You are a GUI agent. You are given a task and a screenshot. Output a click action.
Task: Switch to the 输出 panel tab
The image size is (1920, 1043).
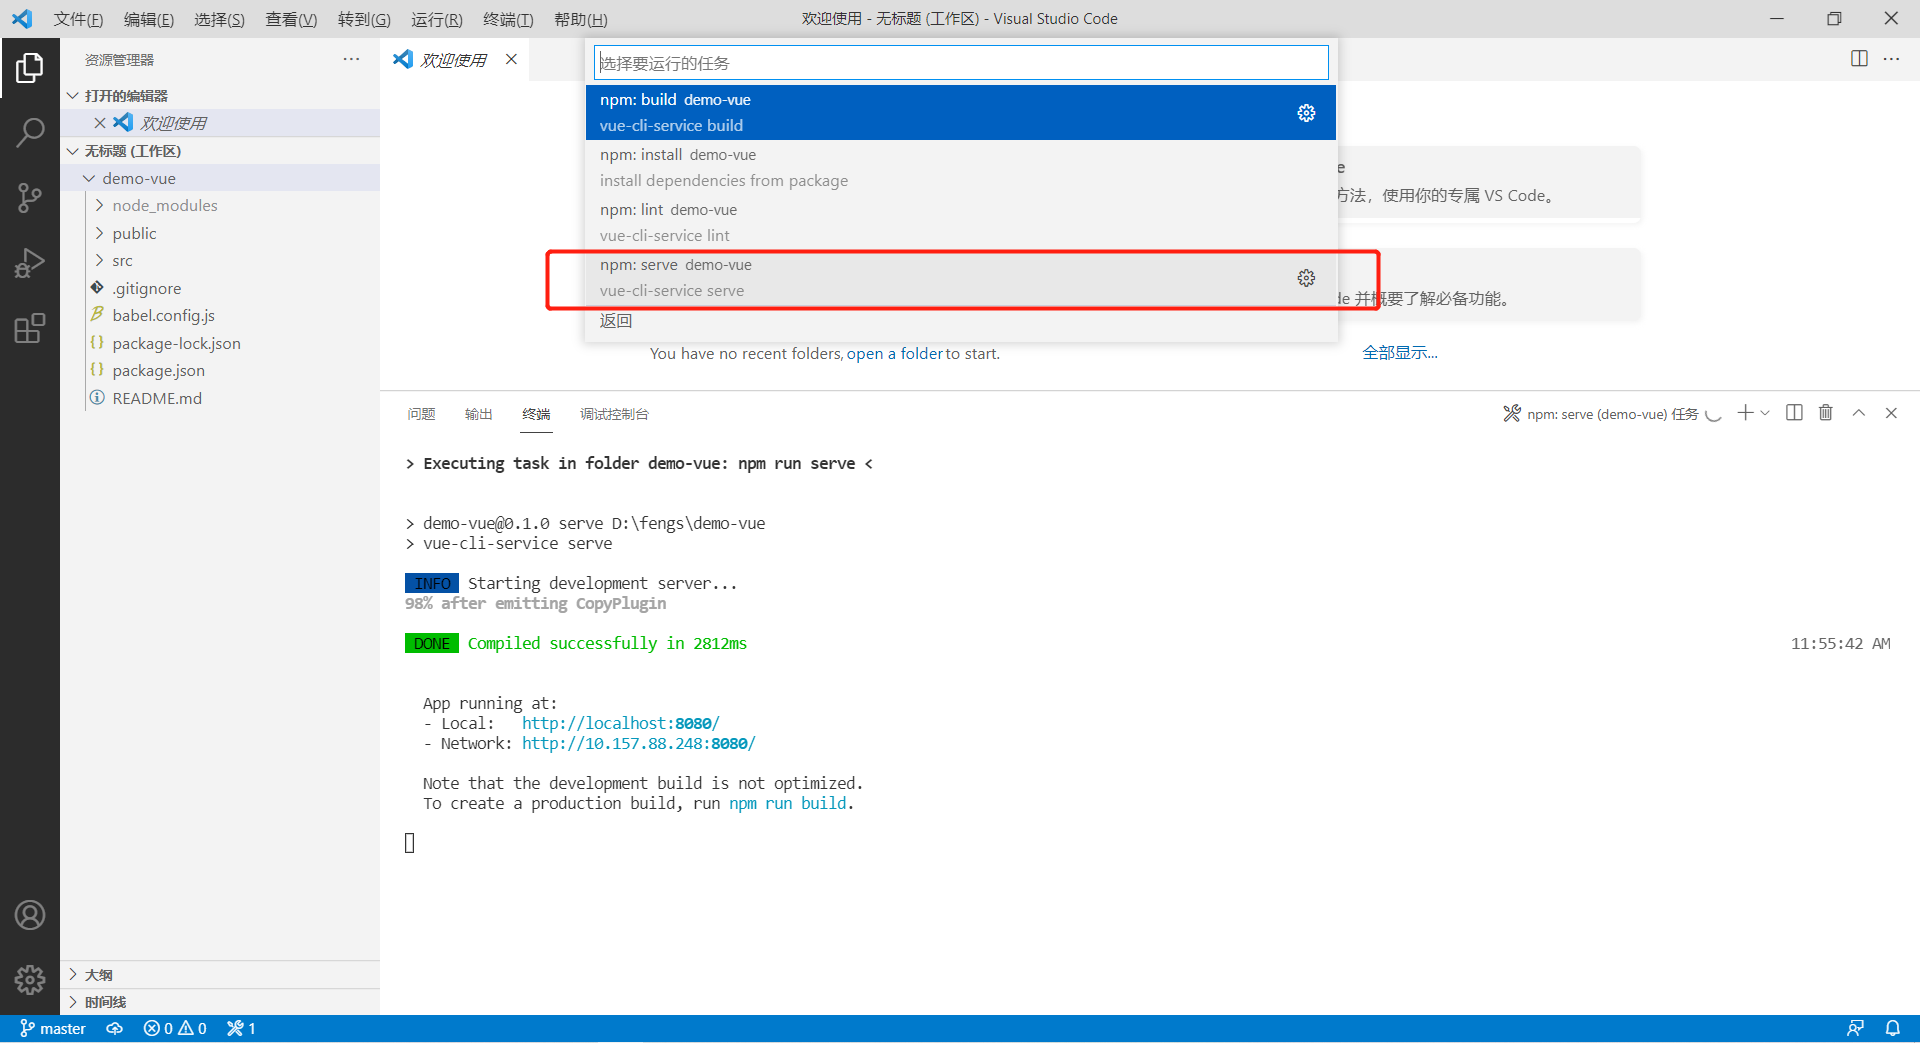479,414
